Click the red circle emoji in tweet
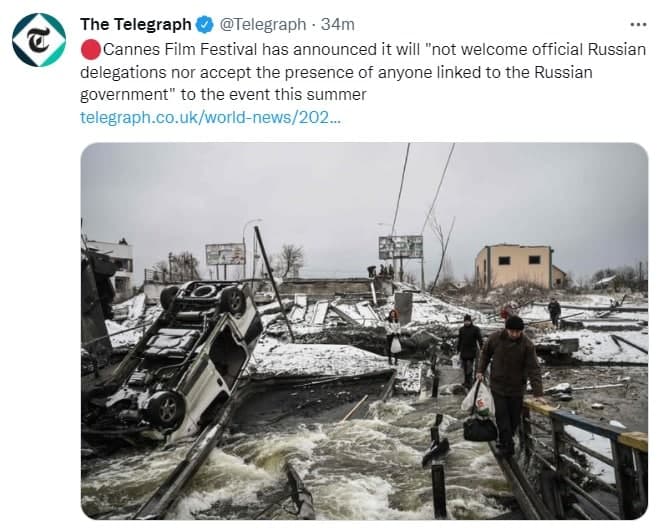The image size is (664, 530). [x=91, y=50]
